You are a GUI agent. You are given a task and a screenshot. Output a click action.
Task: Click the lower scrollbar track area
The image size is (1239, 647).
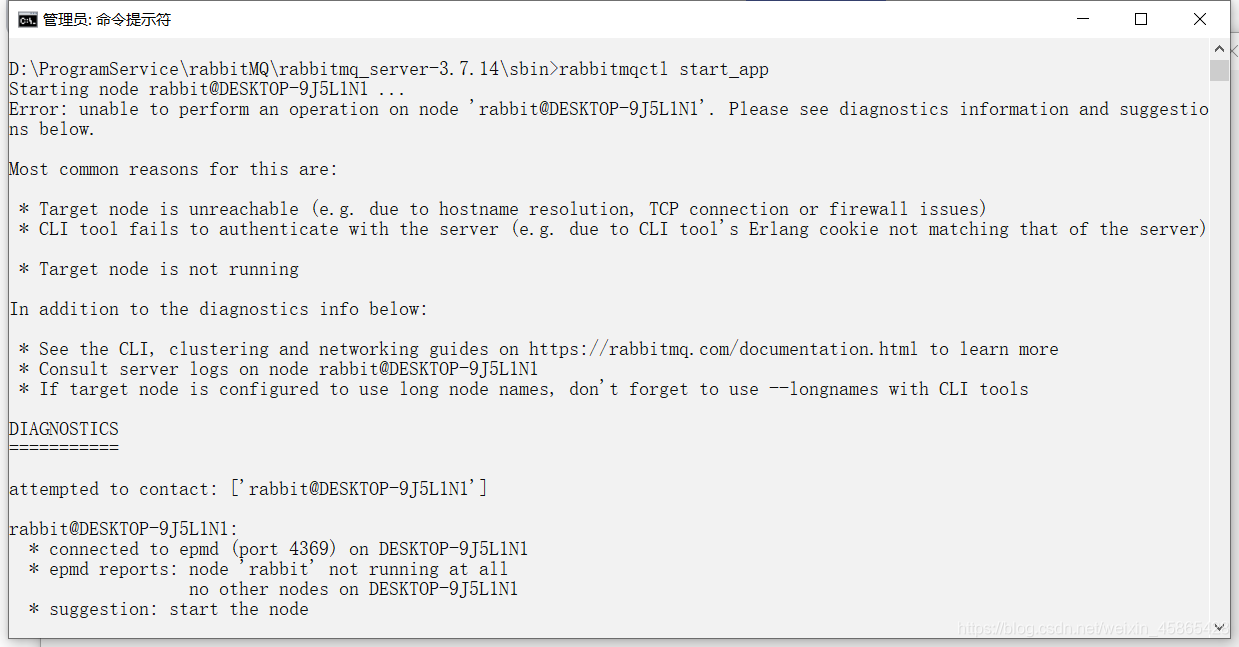click(x=1221, y=400)
